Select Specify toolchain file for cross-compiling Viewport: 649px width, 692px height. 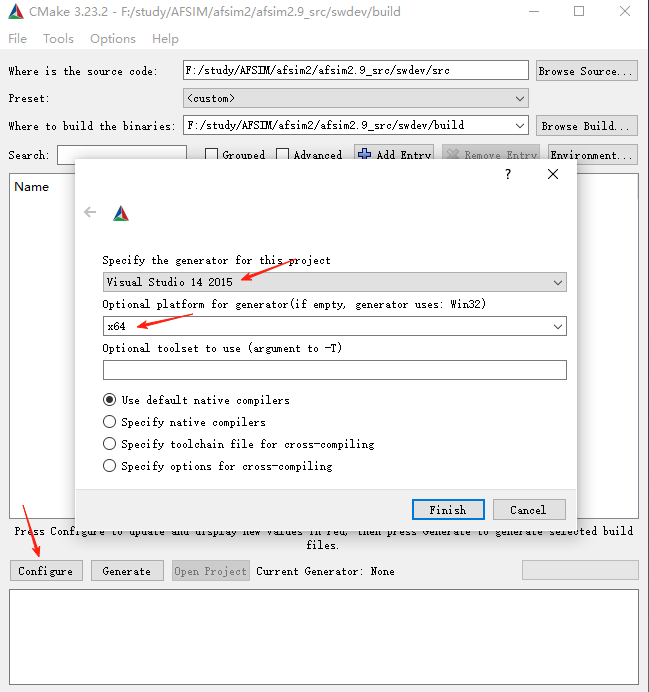click(109, 444)
